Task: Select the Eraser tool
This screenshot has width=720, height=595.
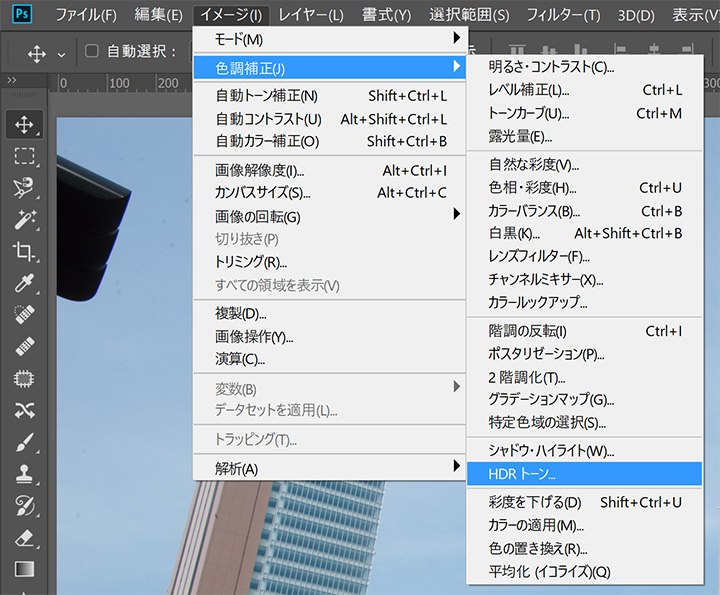Action: point(25,537)
